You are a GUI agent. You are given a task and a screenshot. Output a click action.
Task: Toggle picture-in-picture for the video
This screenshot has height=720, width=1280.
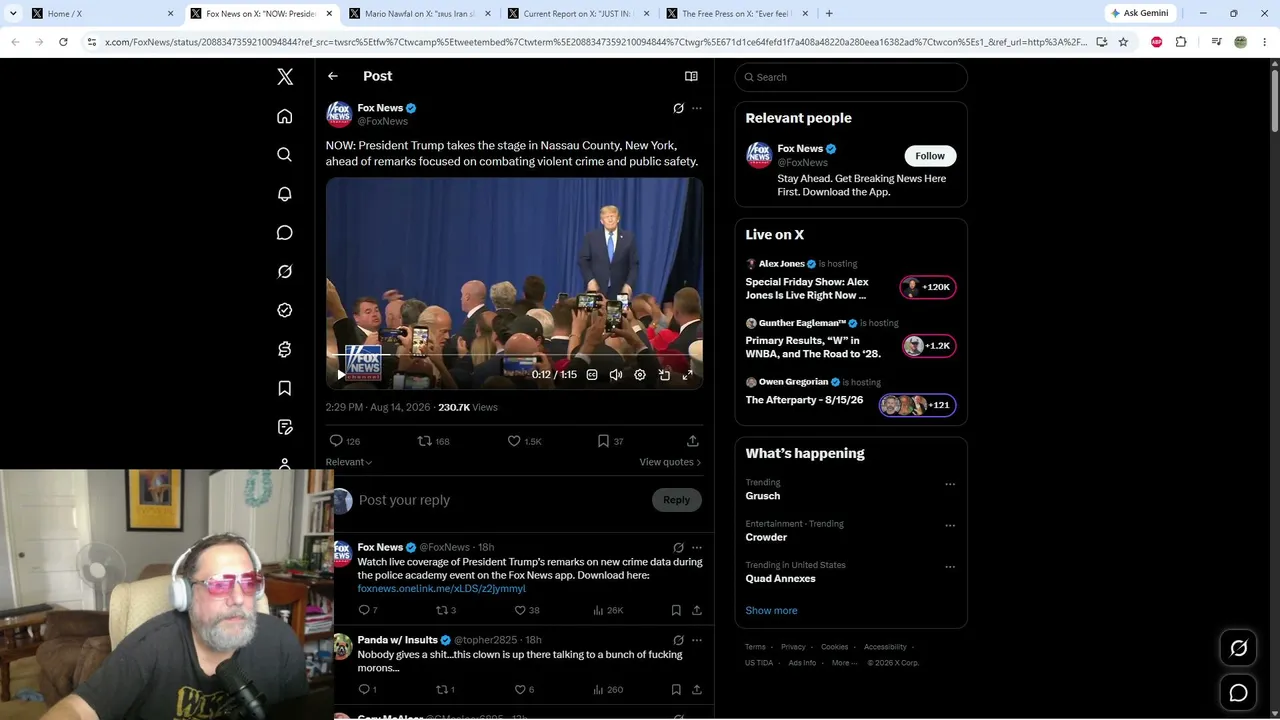(x=664, y=375)
